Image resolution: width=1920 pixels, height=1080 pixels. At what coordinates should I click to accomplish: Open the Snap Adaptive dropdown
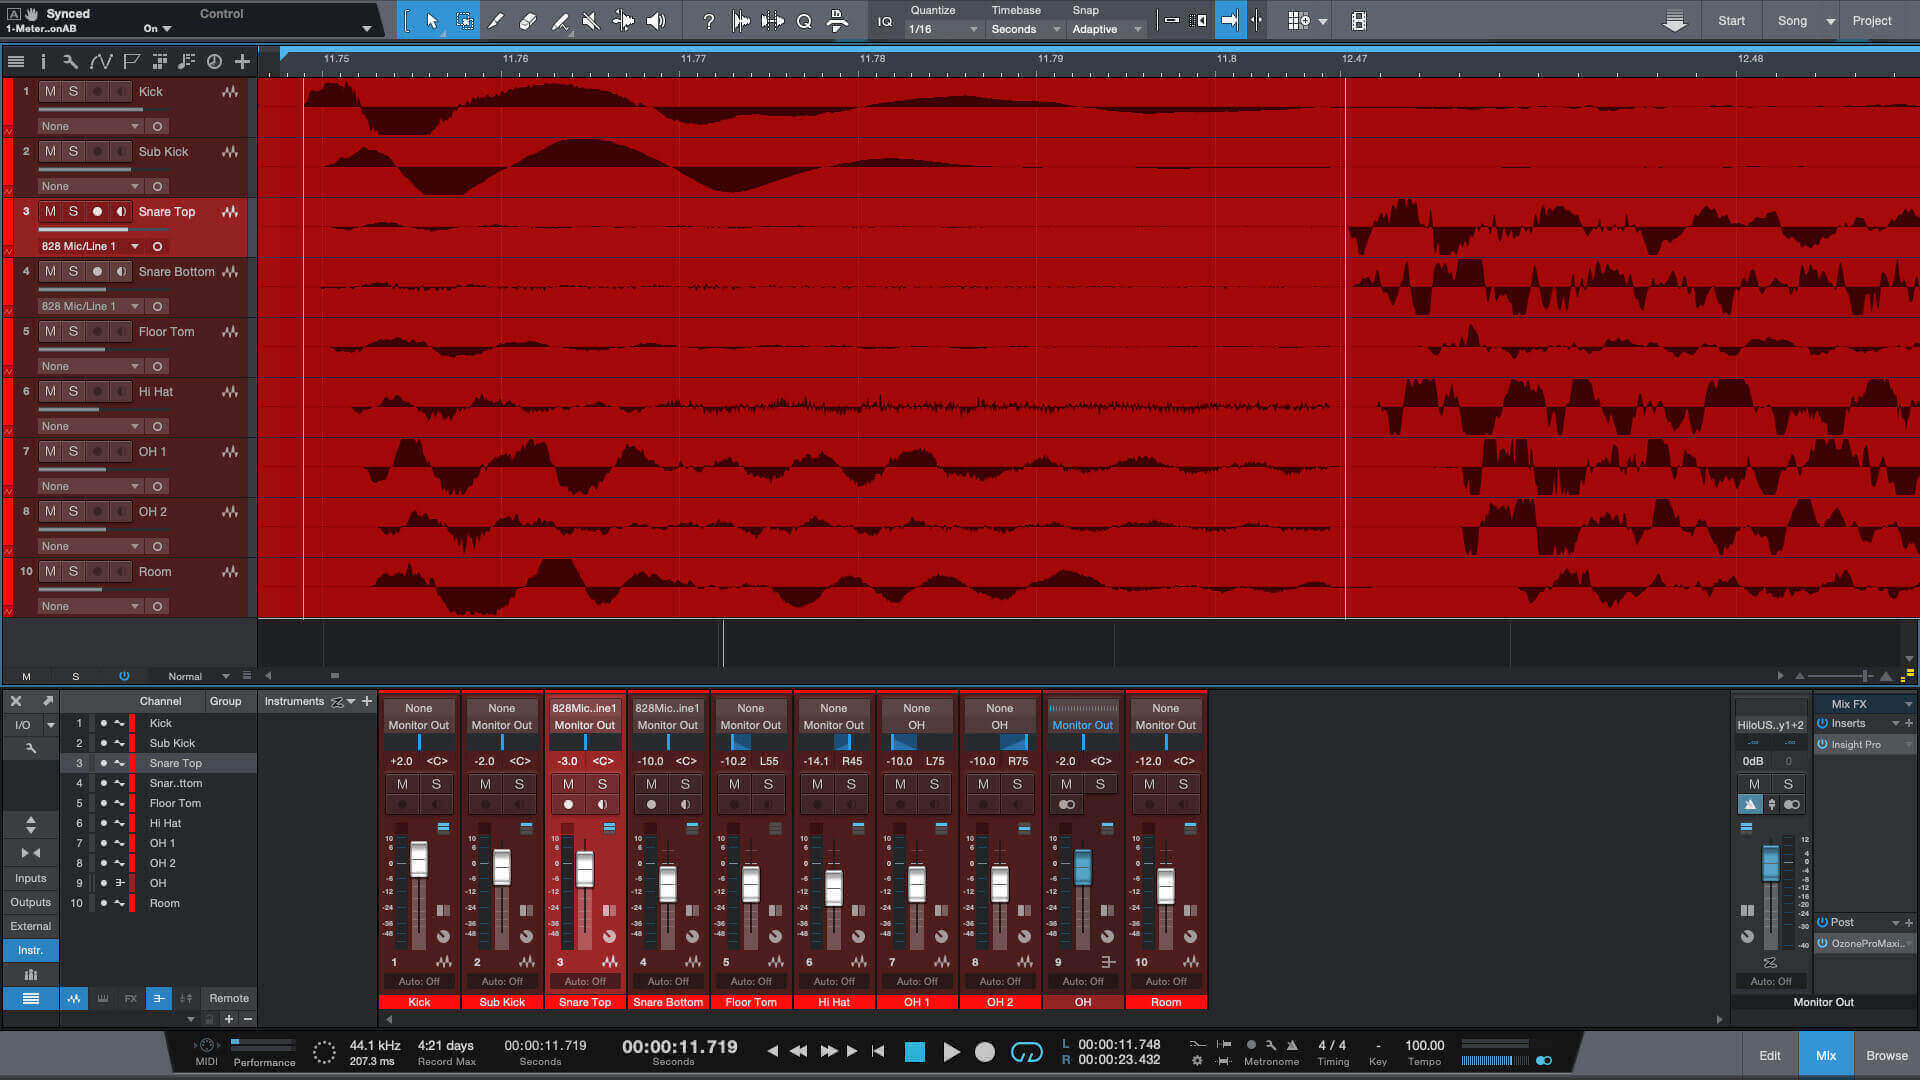pyautogui.click(x=1107, y=29)
